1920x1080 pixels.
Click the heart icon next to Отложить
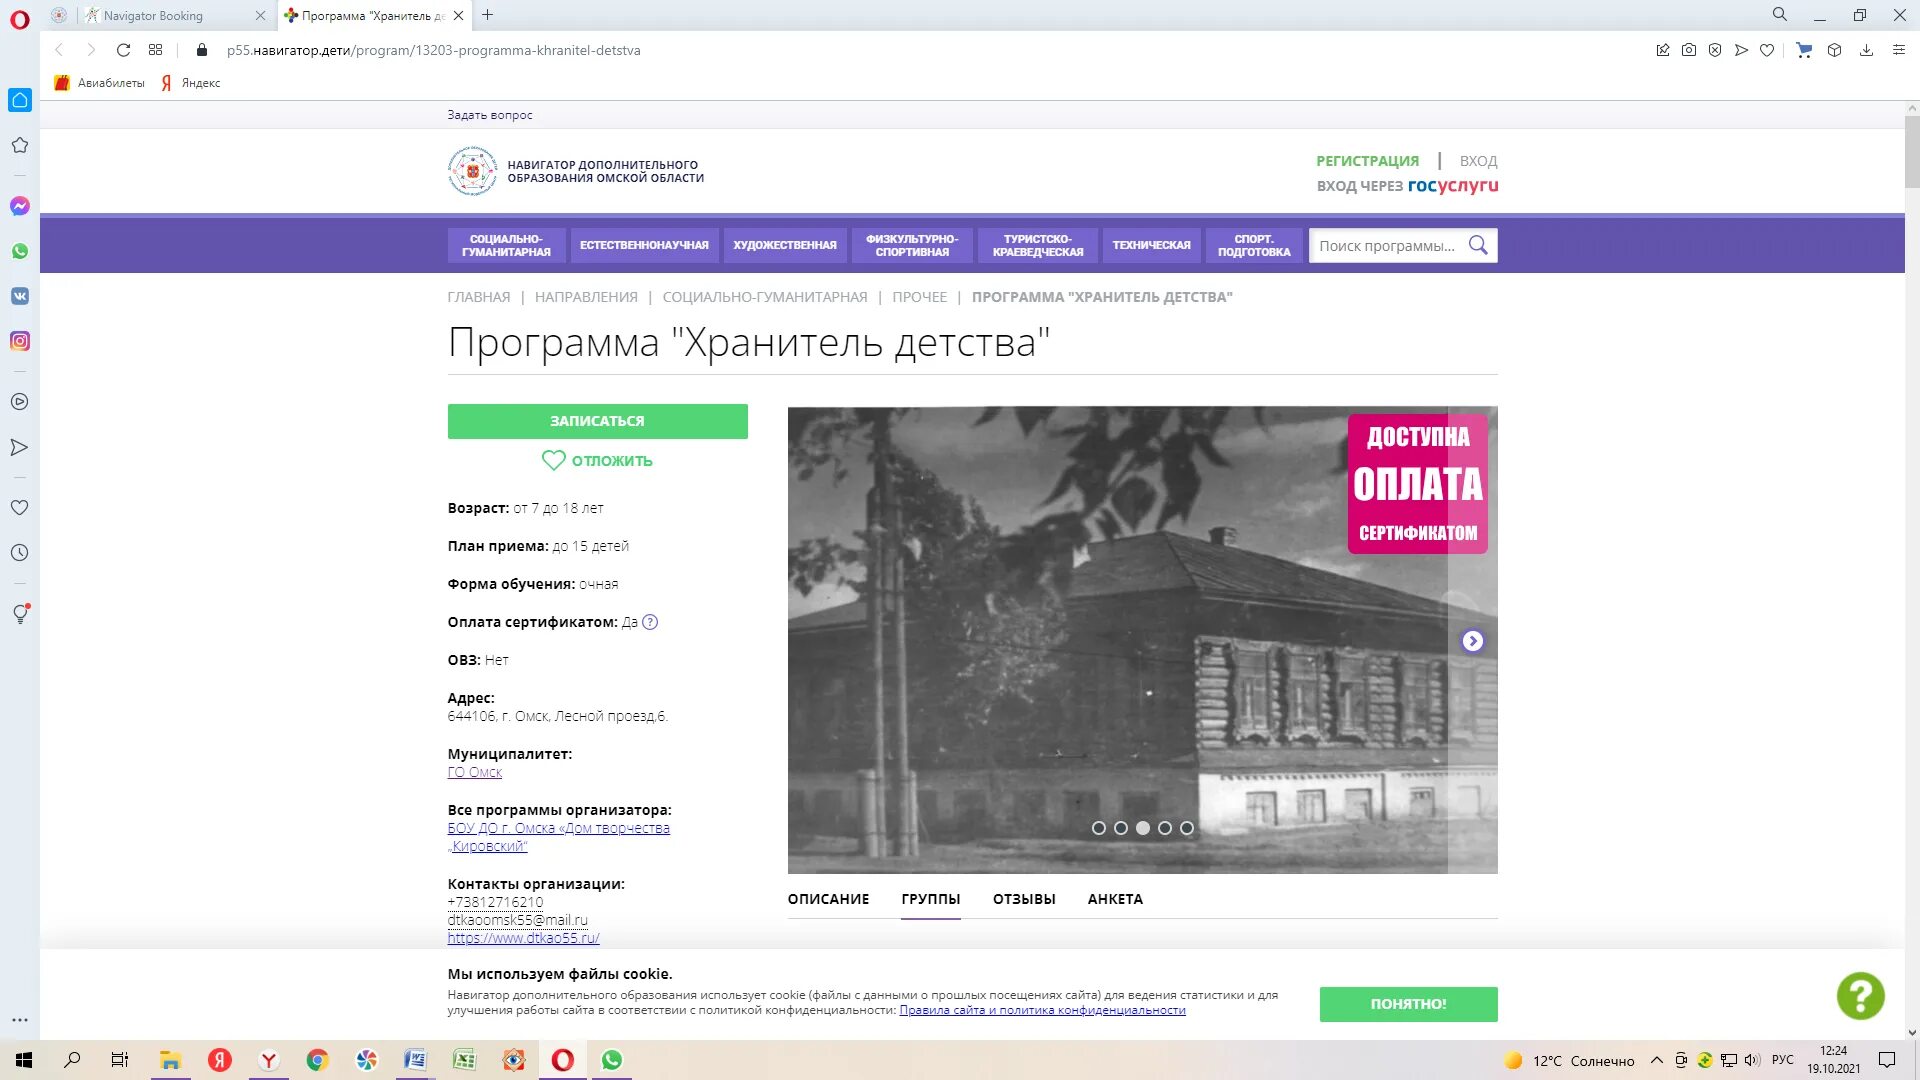click(553, 460)
